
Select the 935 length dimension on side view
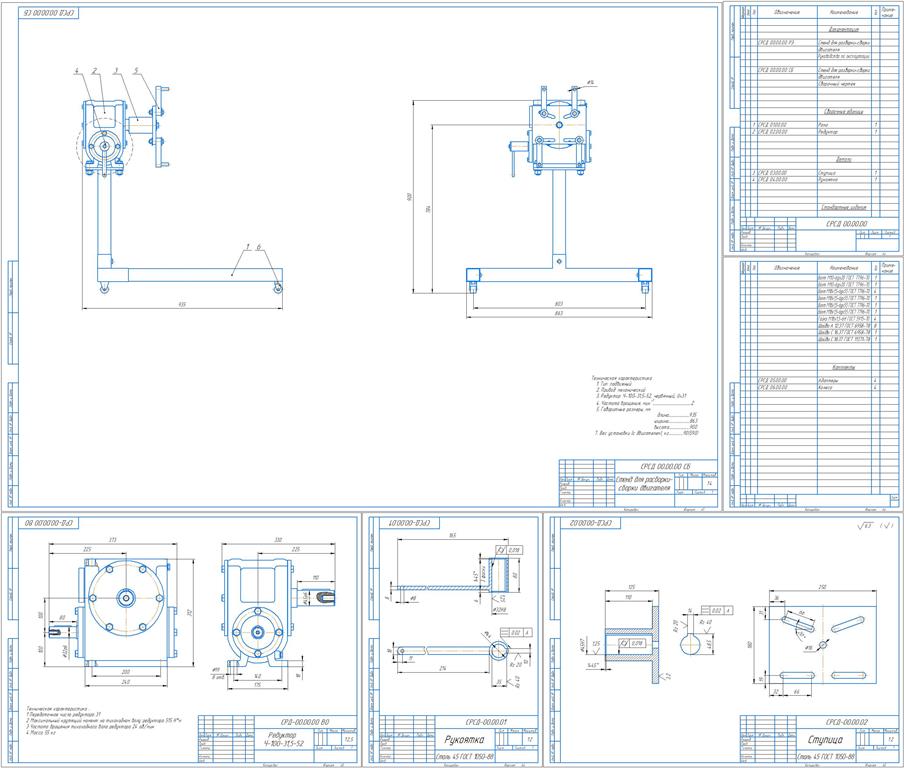[182, 304]
